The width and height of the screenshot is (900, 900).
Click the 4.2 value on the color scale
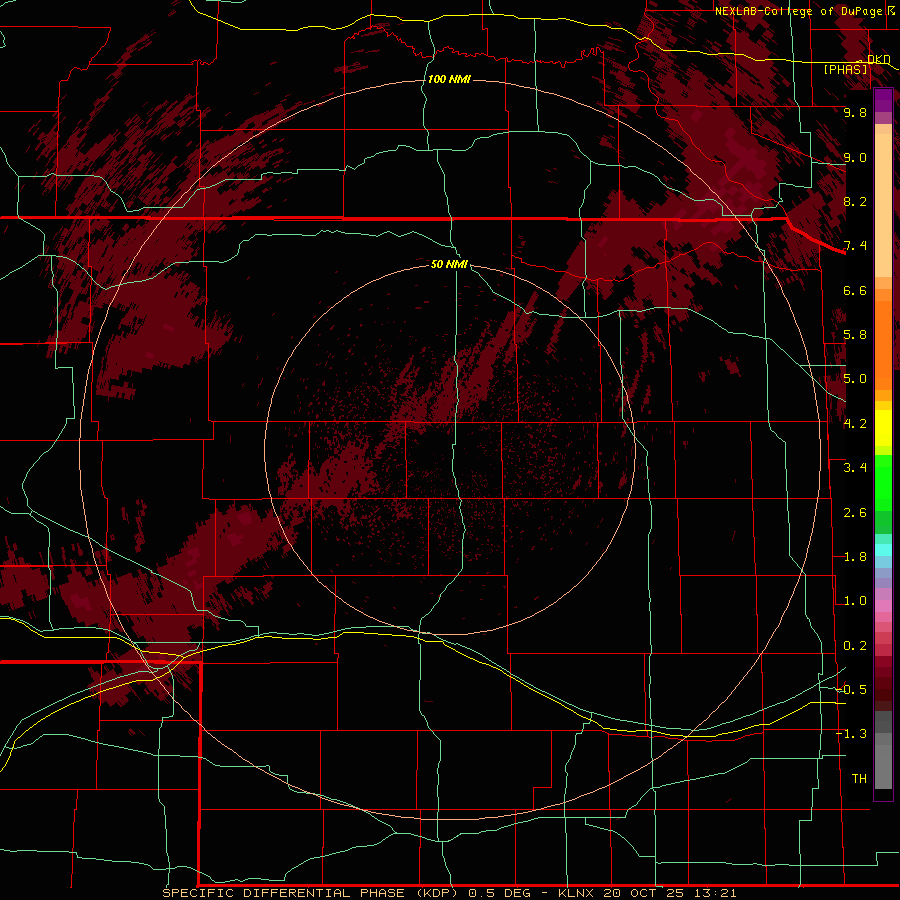[x=855, y=424]
